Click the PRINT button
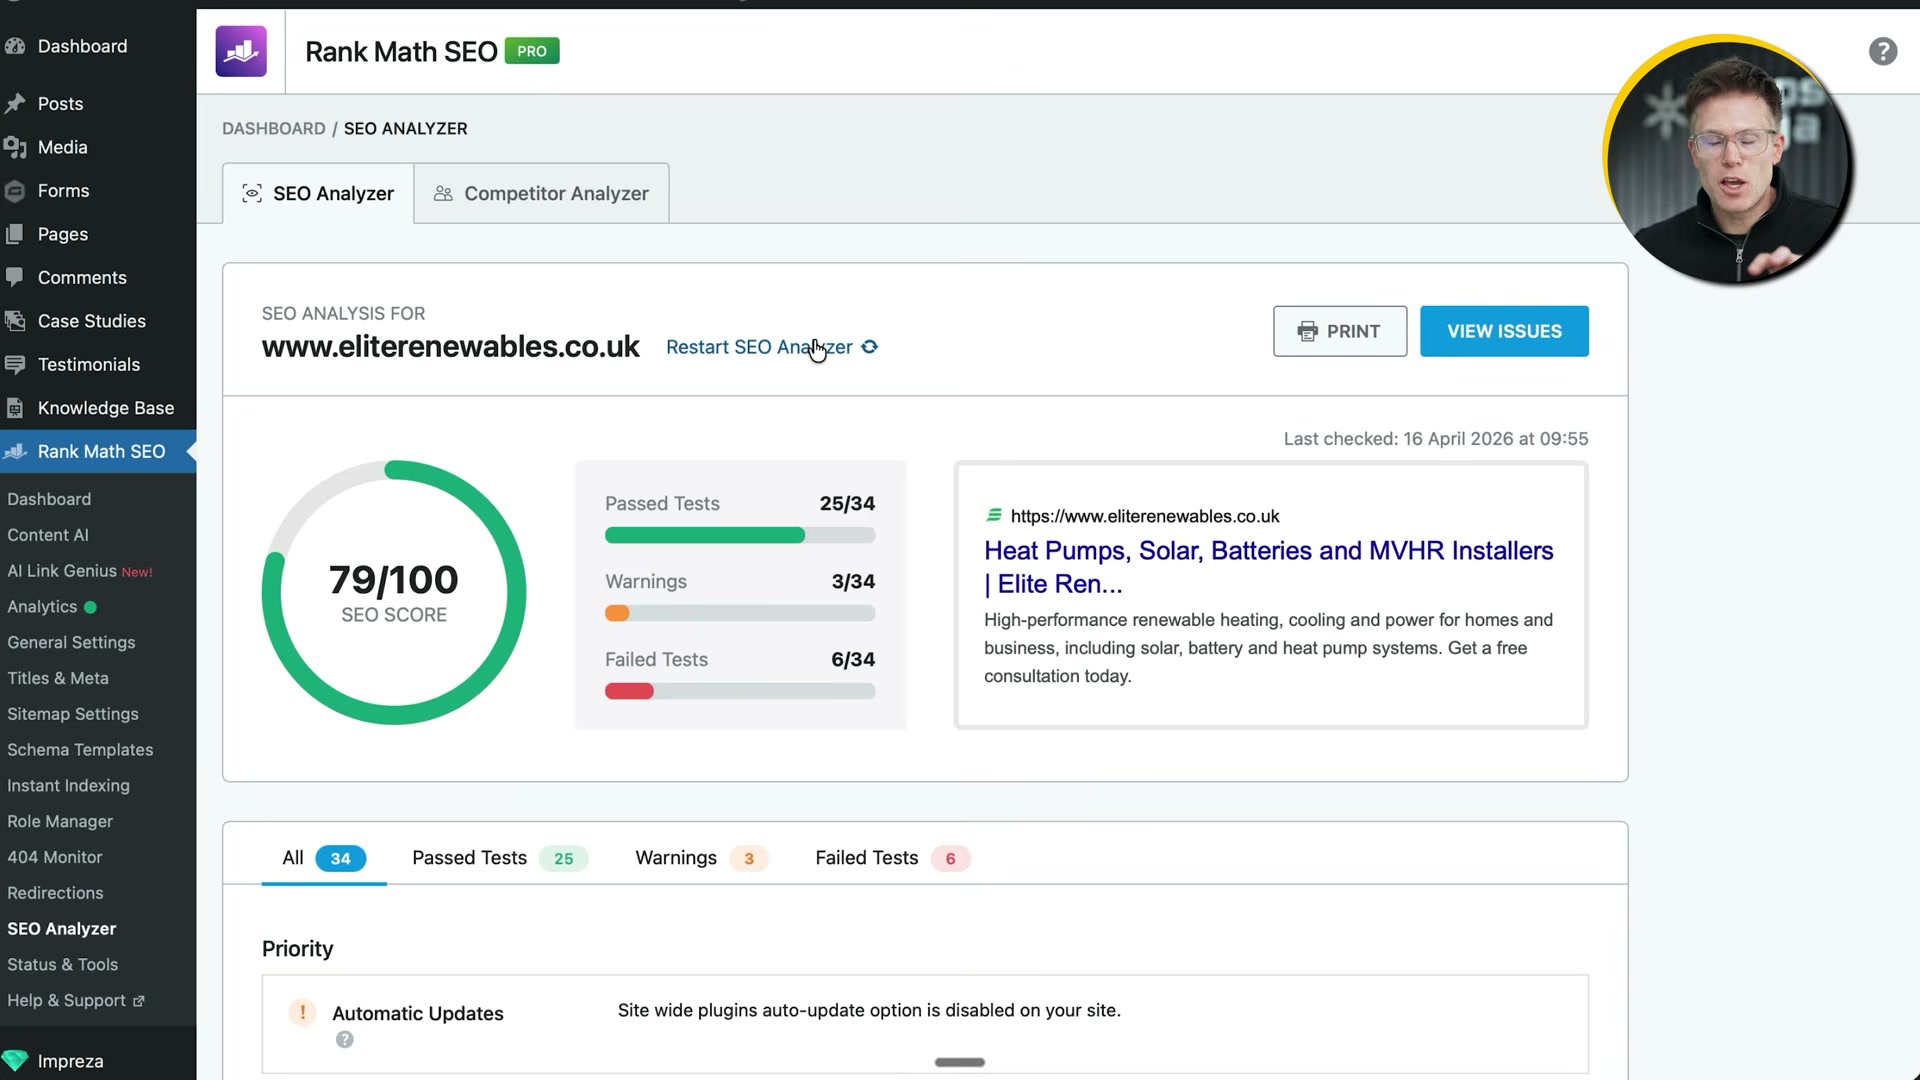1920x1080 pixels. click(x=1340, y=331)
